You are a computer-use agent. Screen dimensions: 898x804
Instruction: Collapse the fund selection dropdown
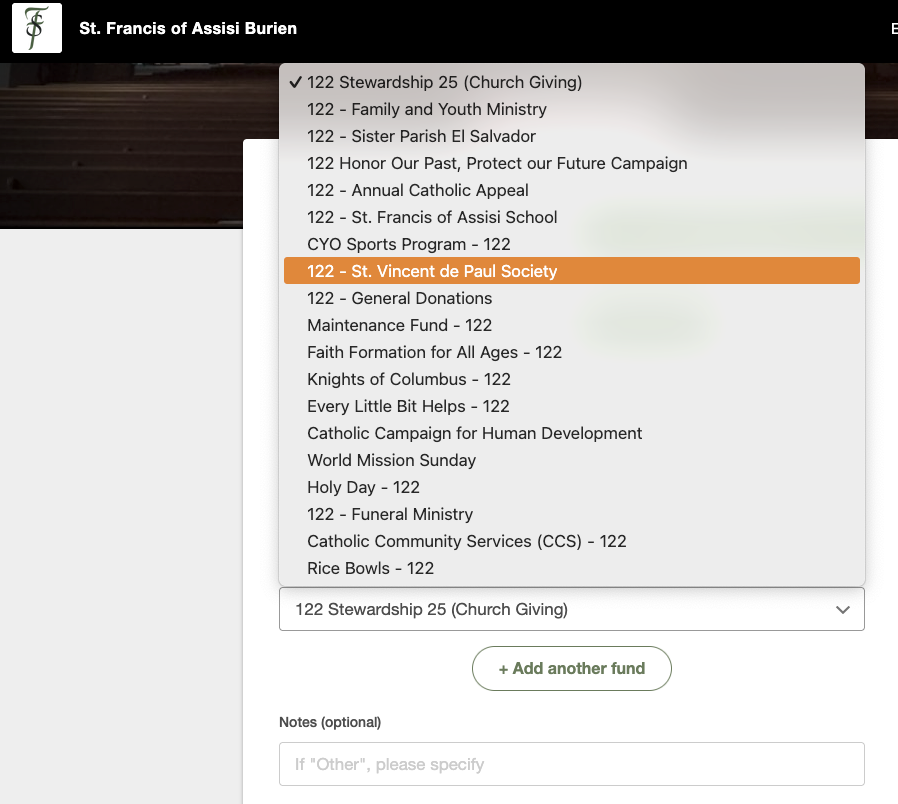tap(572, 609)
